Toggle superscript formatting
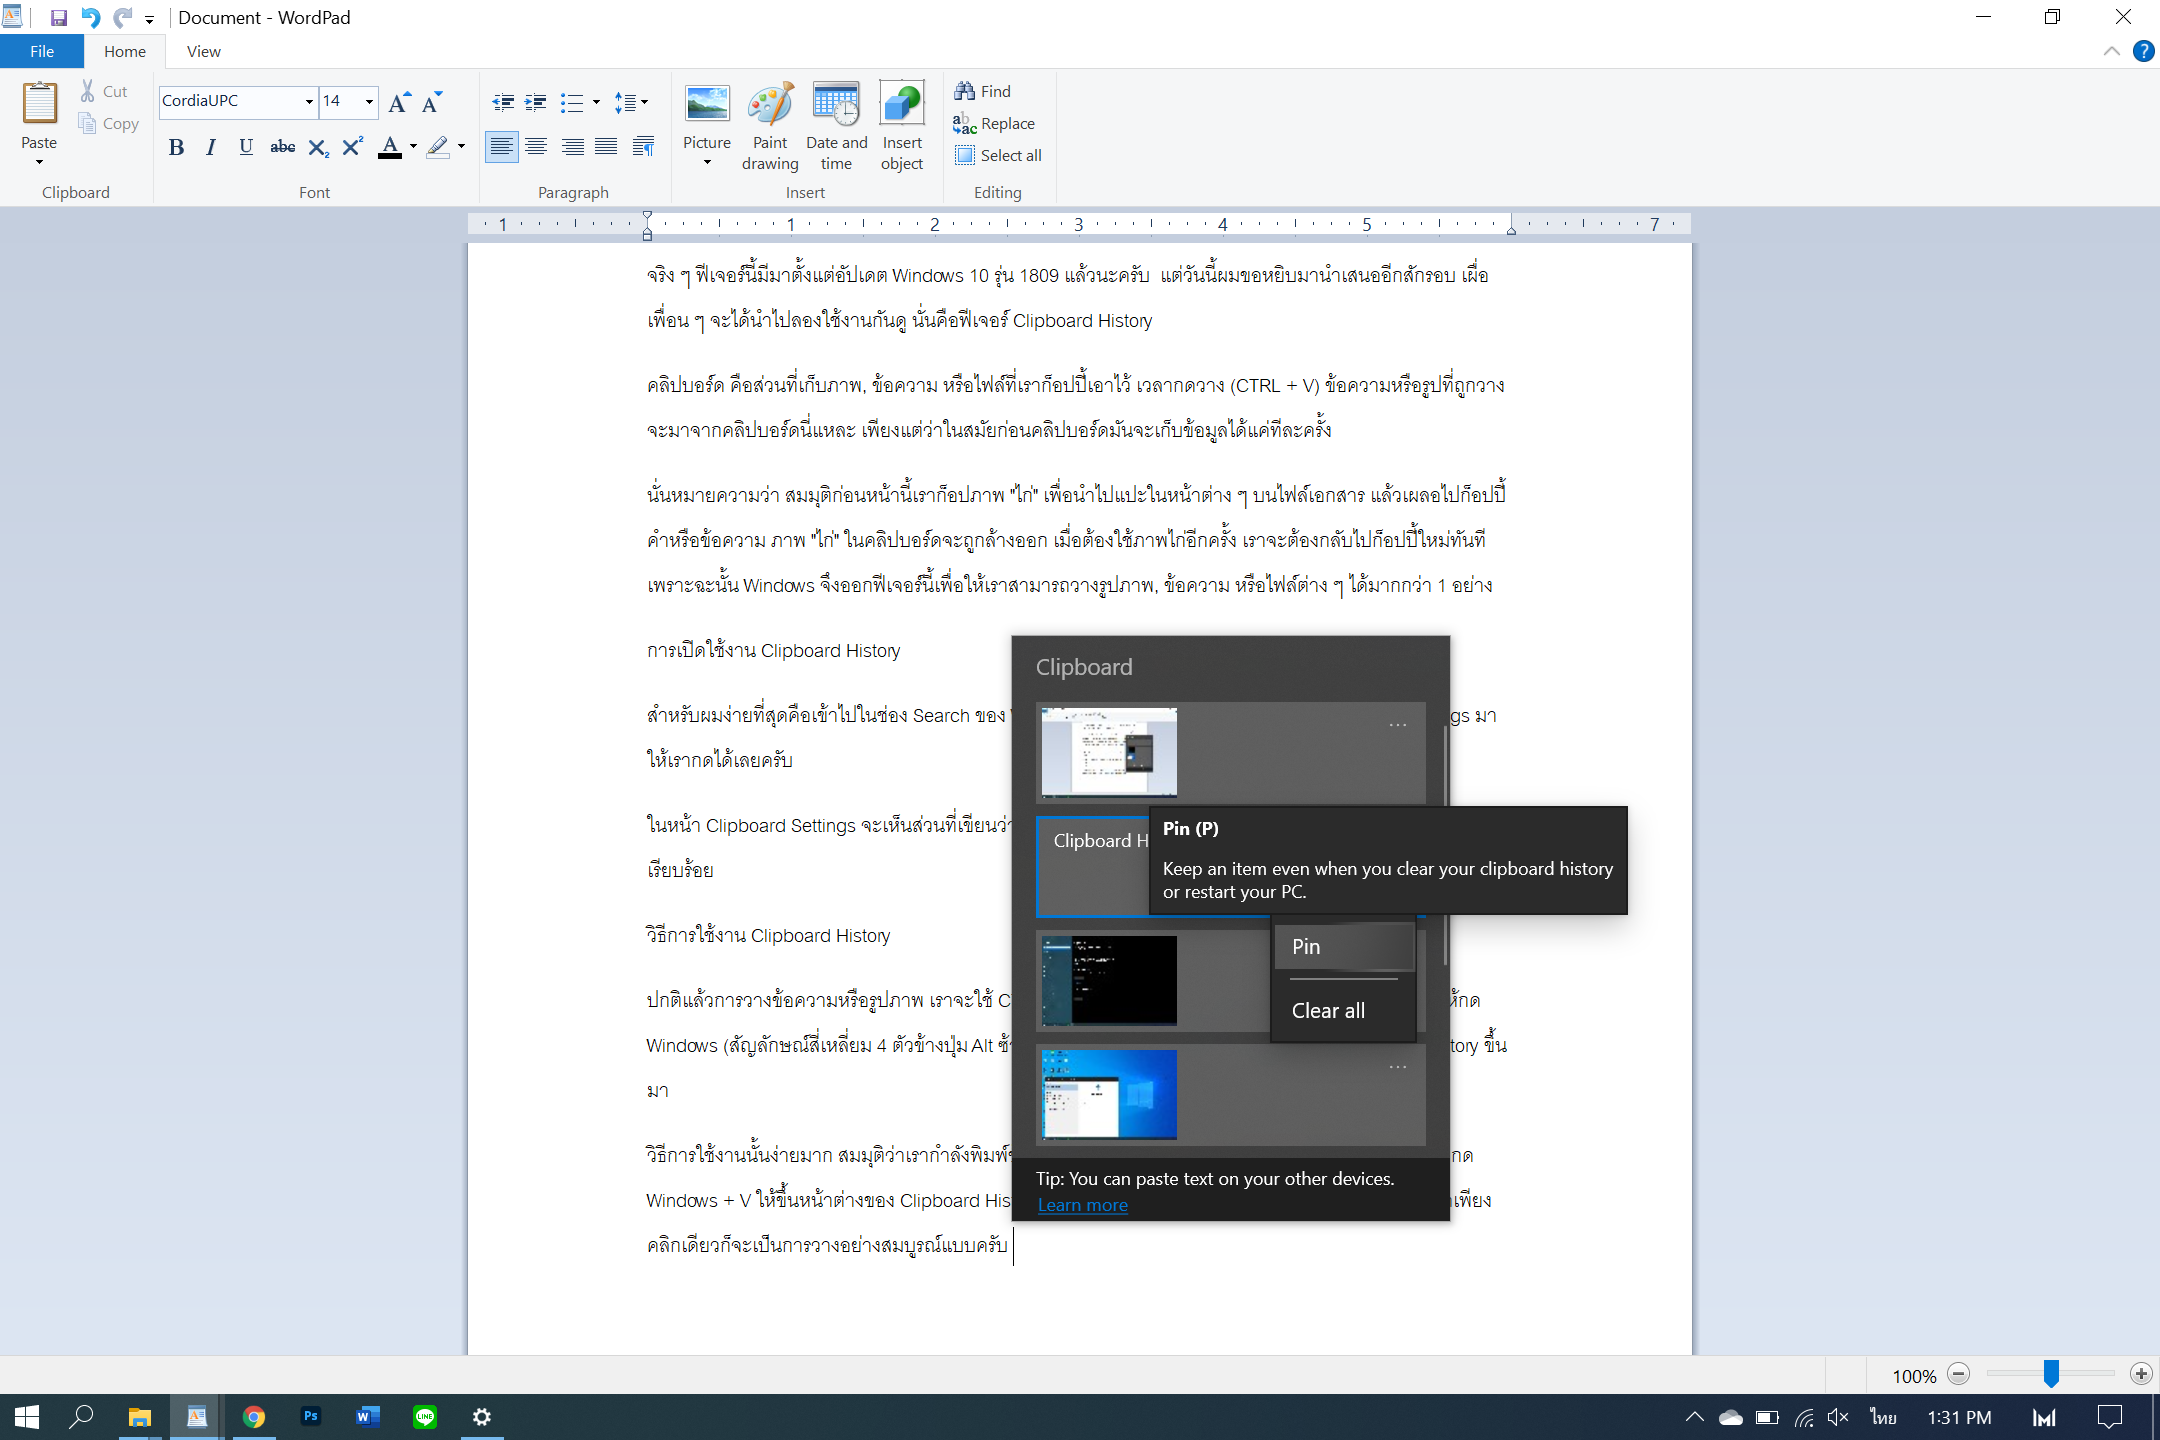This screenshot has height=1440, width=2160. click(x=352, y=147)
